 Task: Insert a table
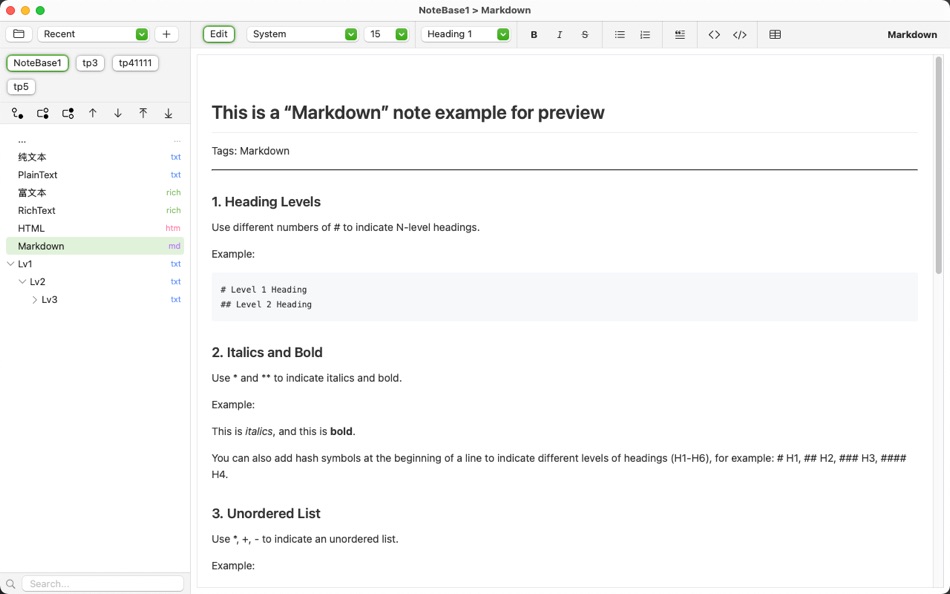point(775,35)
